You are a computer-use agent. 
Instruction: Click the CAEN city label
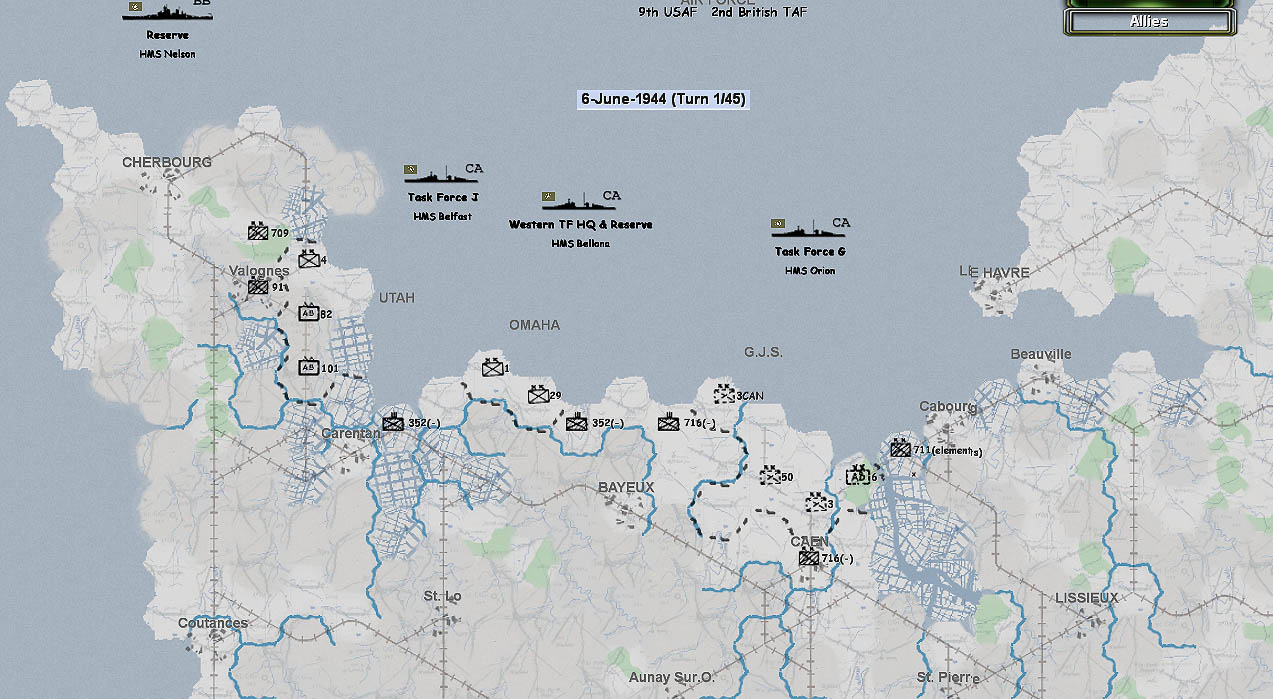809,541
